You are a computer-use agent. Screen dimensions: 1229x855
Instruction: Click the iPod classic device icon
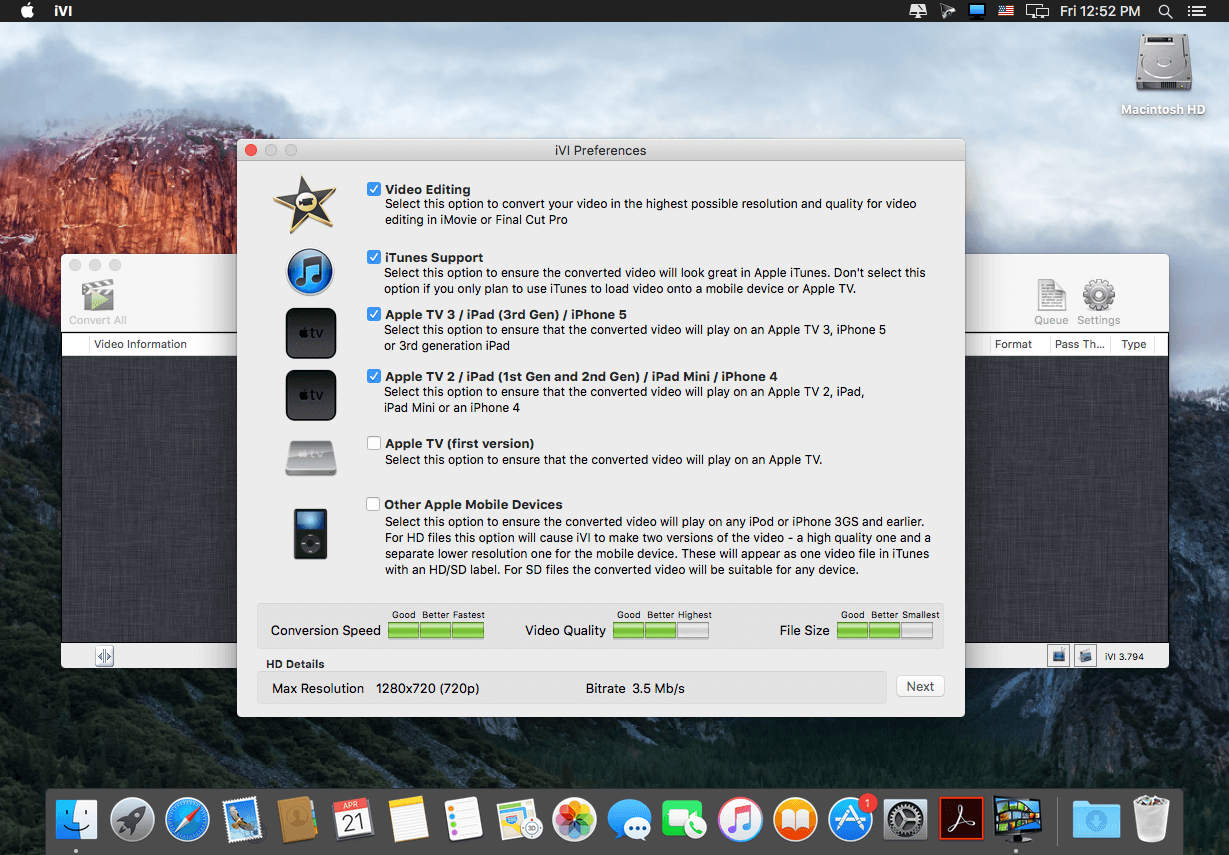(310, 533)
